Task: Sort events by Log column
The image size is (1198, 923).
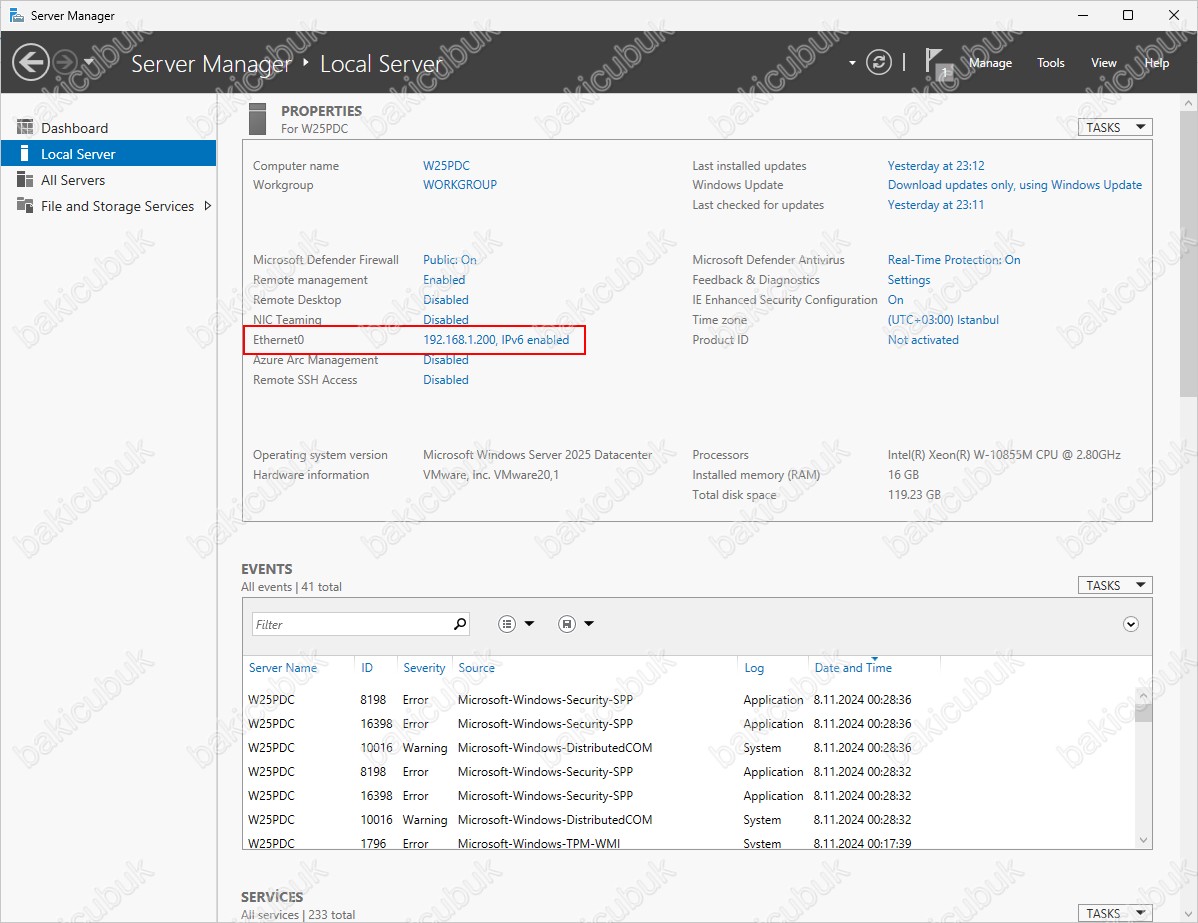Action: [754, 668]
